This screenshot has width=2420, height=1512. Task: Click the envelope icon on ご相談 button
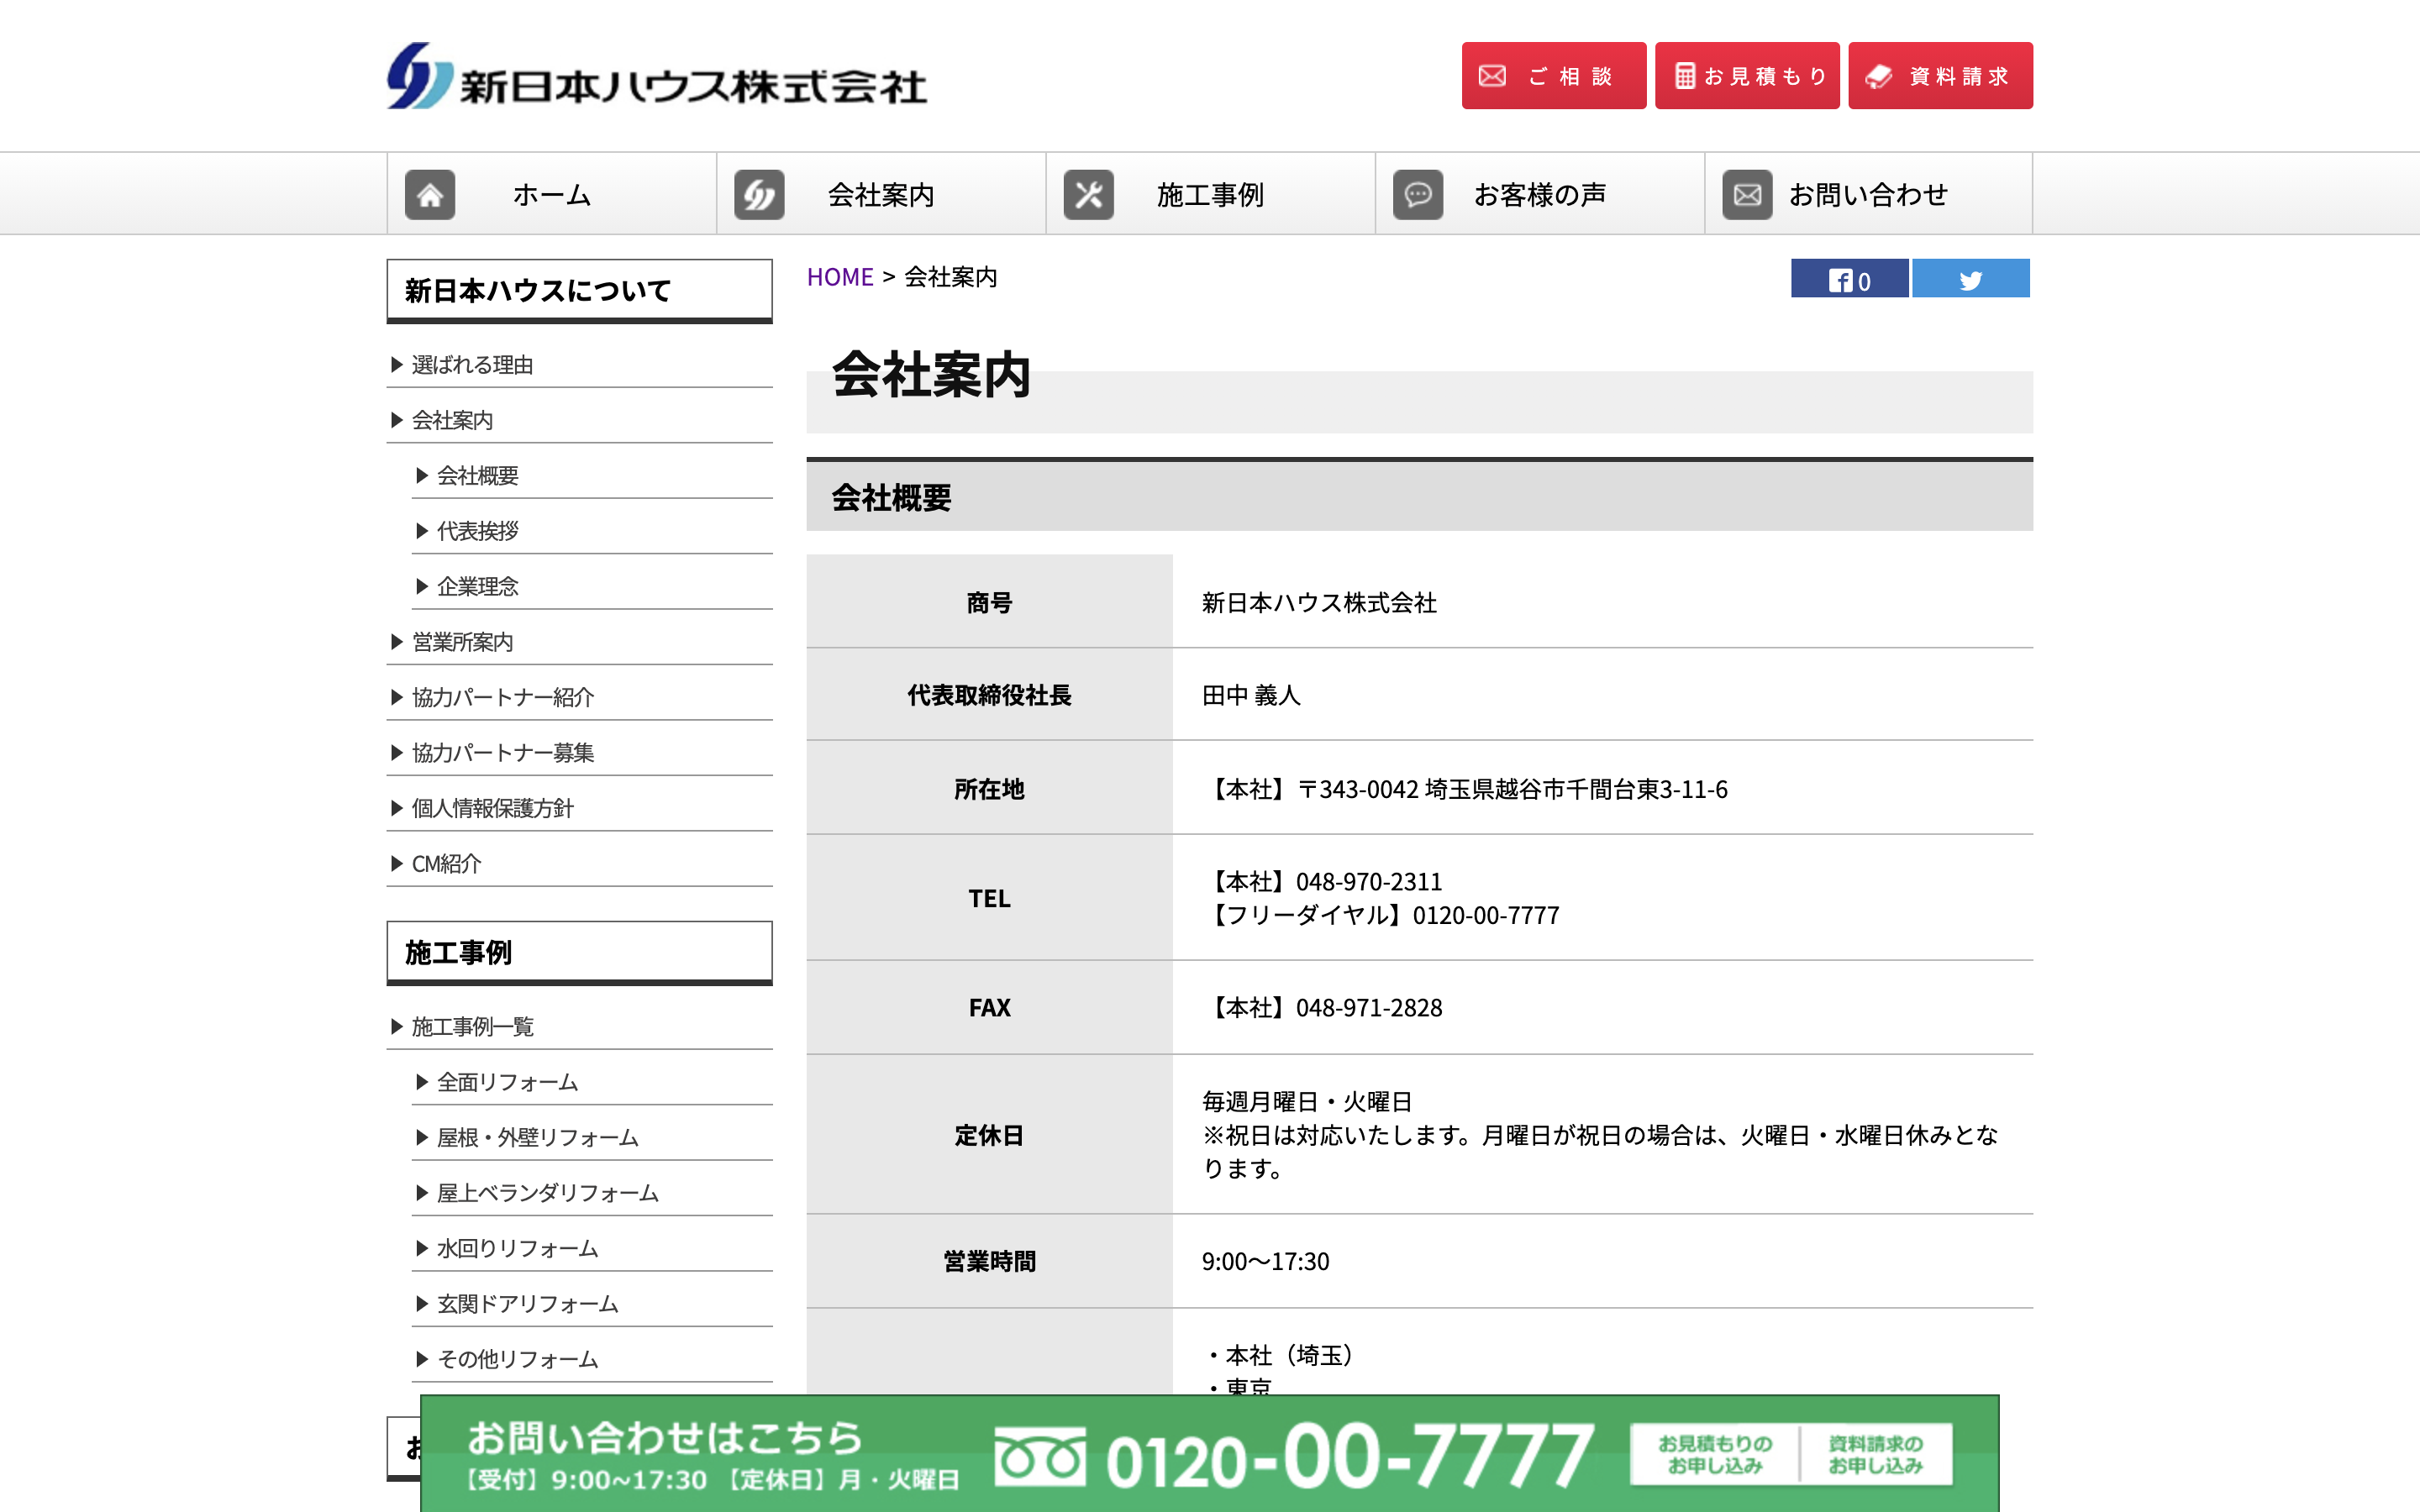coord(1492,76)
